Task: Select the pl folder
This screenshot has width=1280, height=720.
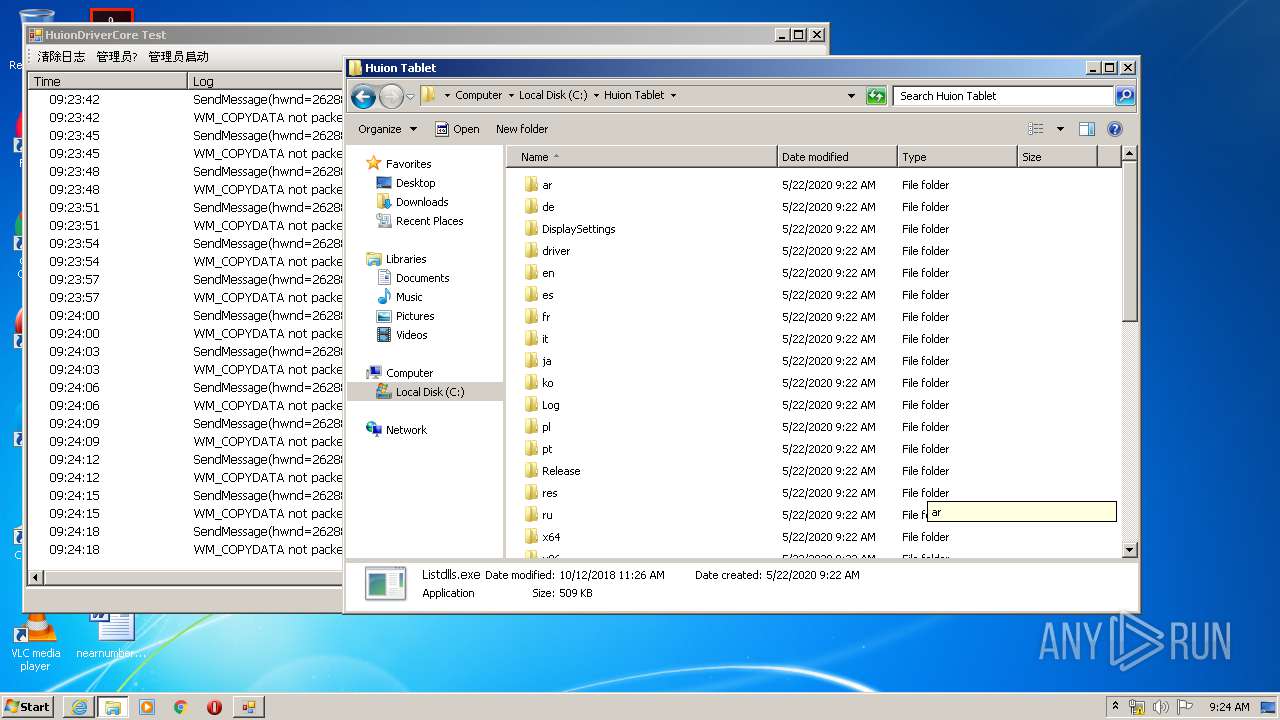Action: [546, 427]
